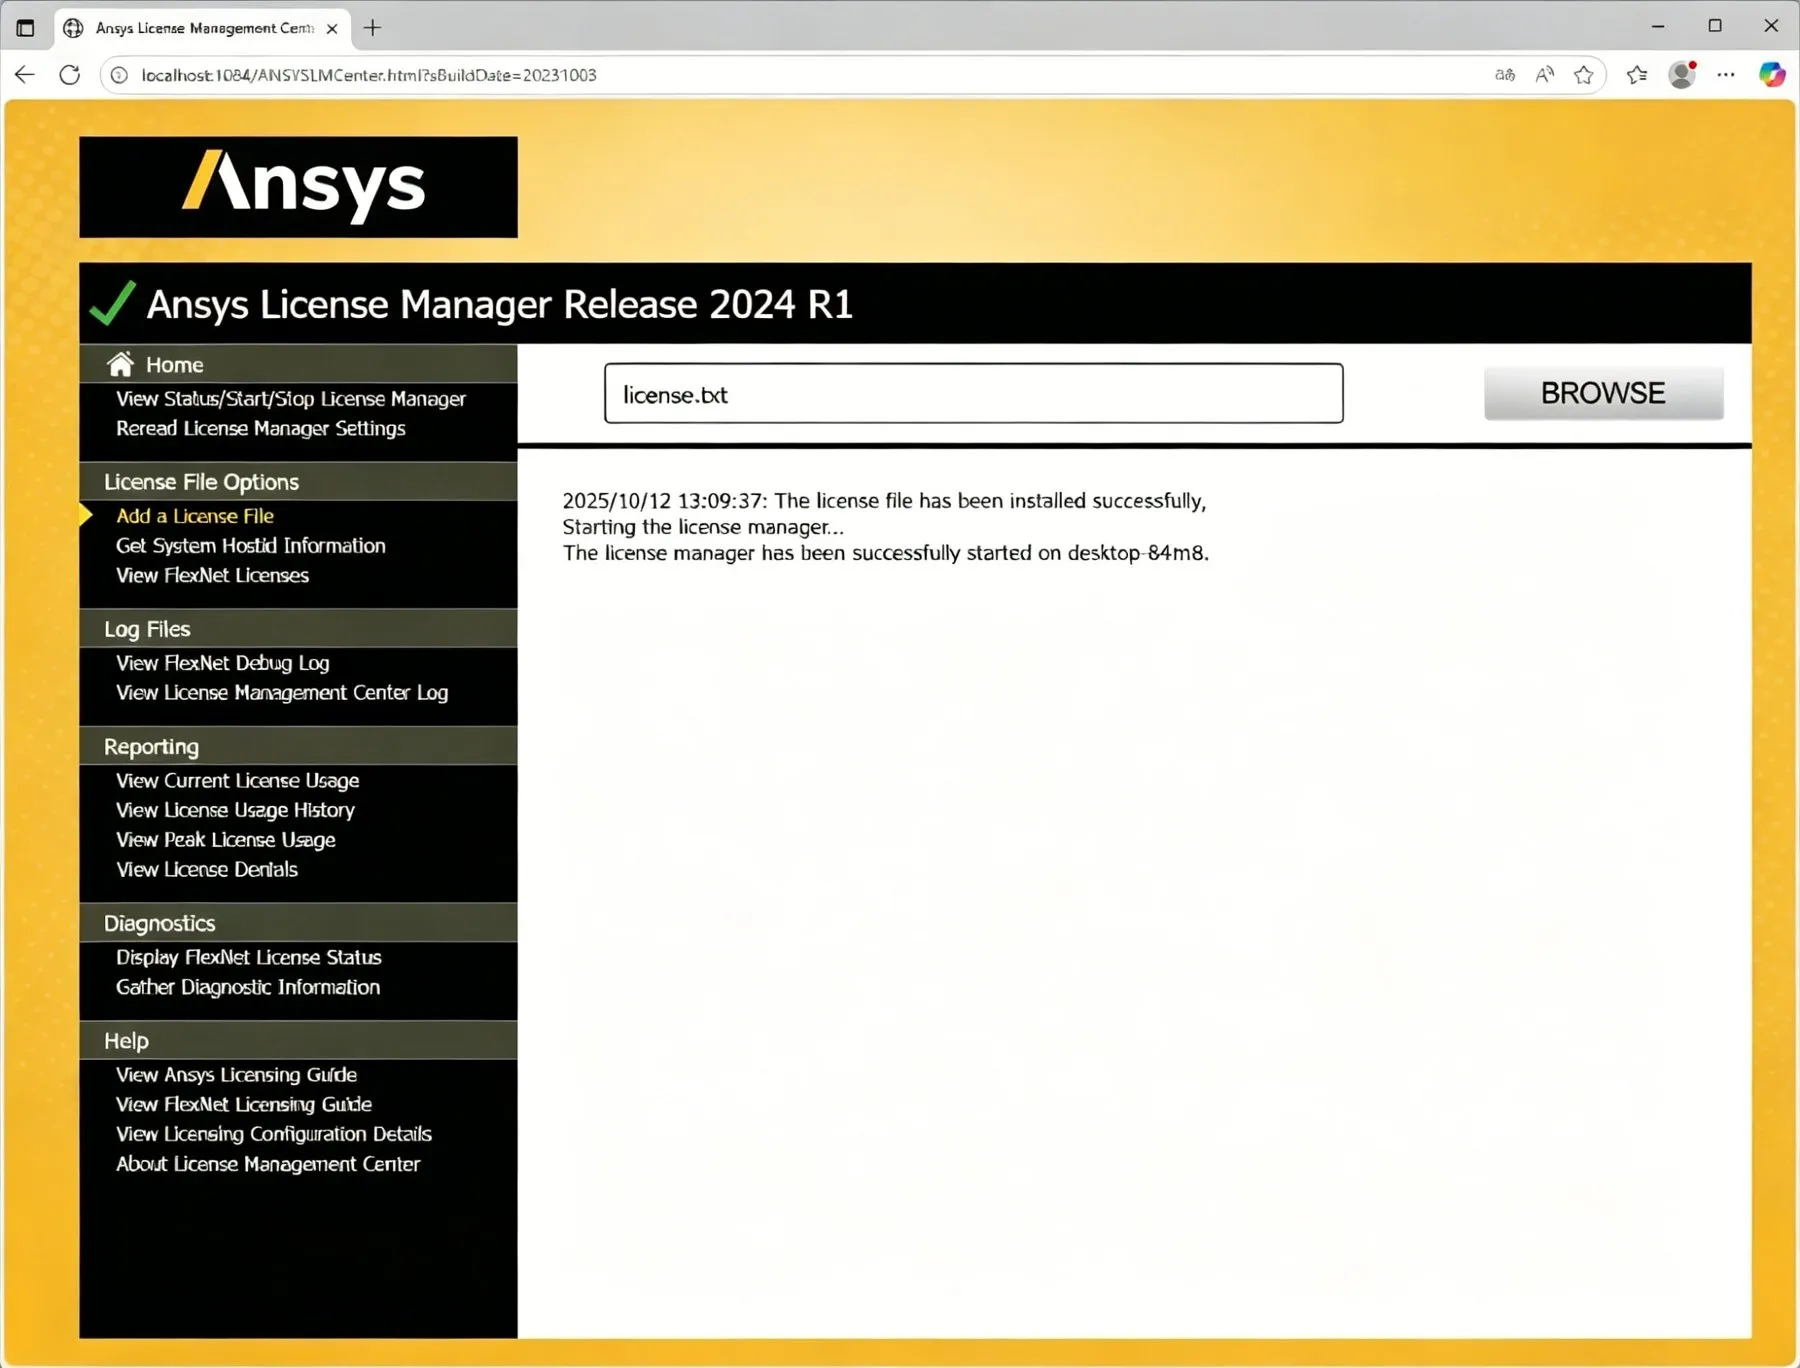This screenshot has width=1800, height=1368.
Task: Open View Status/Start/Stop License Manager
Action: click(x=291, y=399)
